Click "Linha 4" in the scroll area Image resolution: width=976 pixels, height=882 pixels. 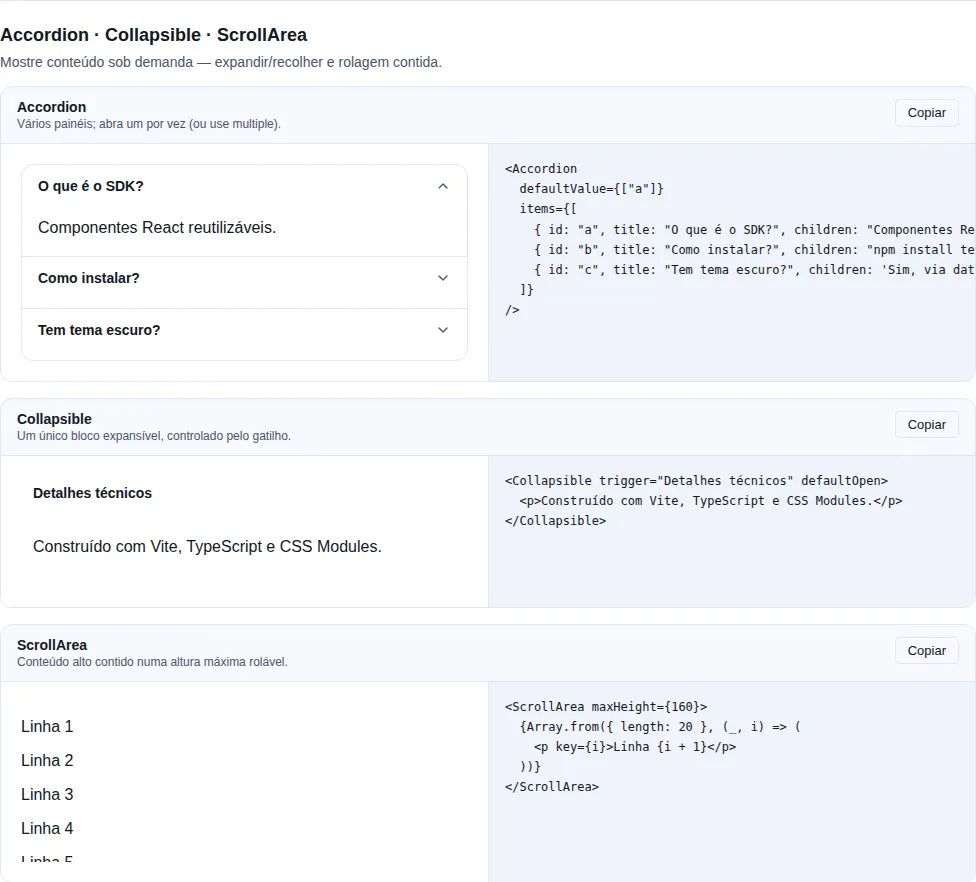click(x=47, y=828)
